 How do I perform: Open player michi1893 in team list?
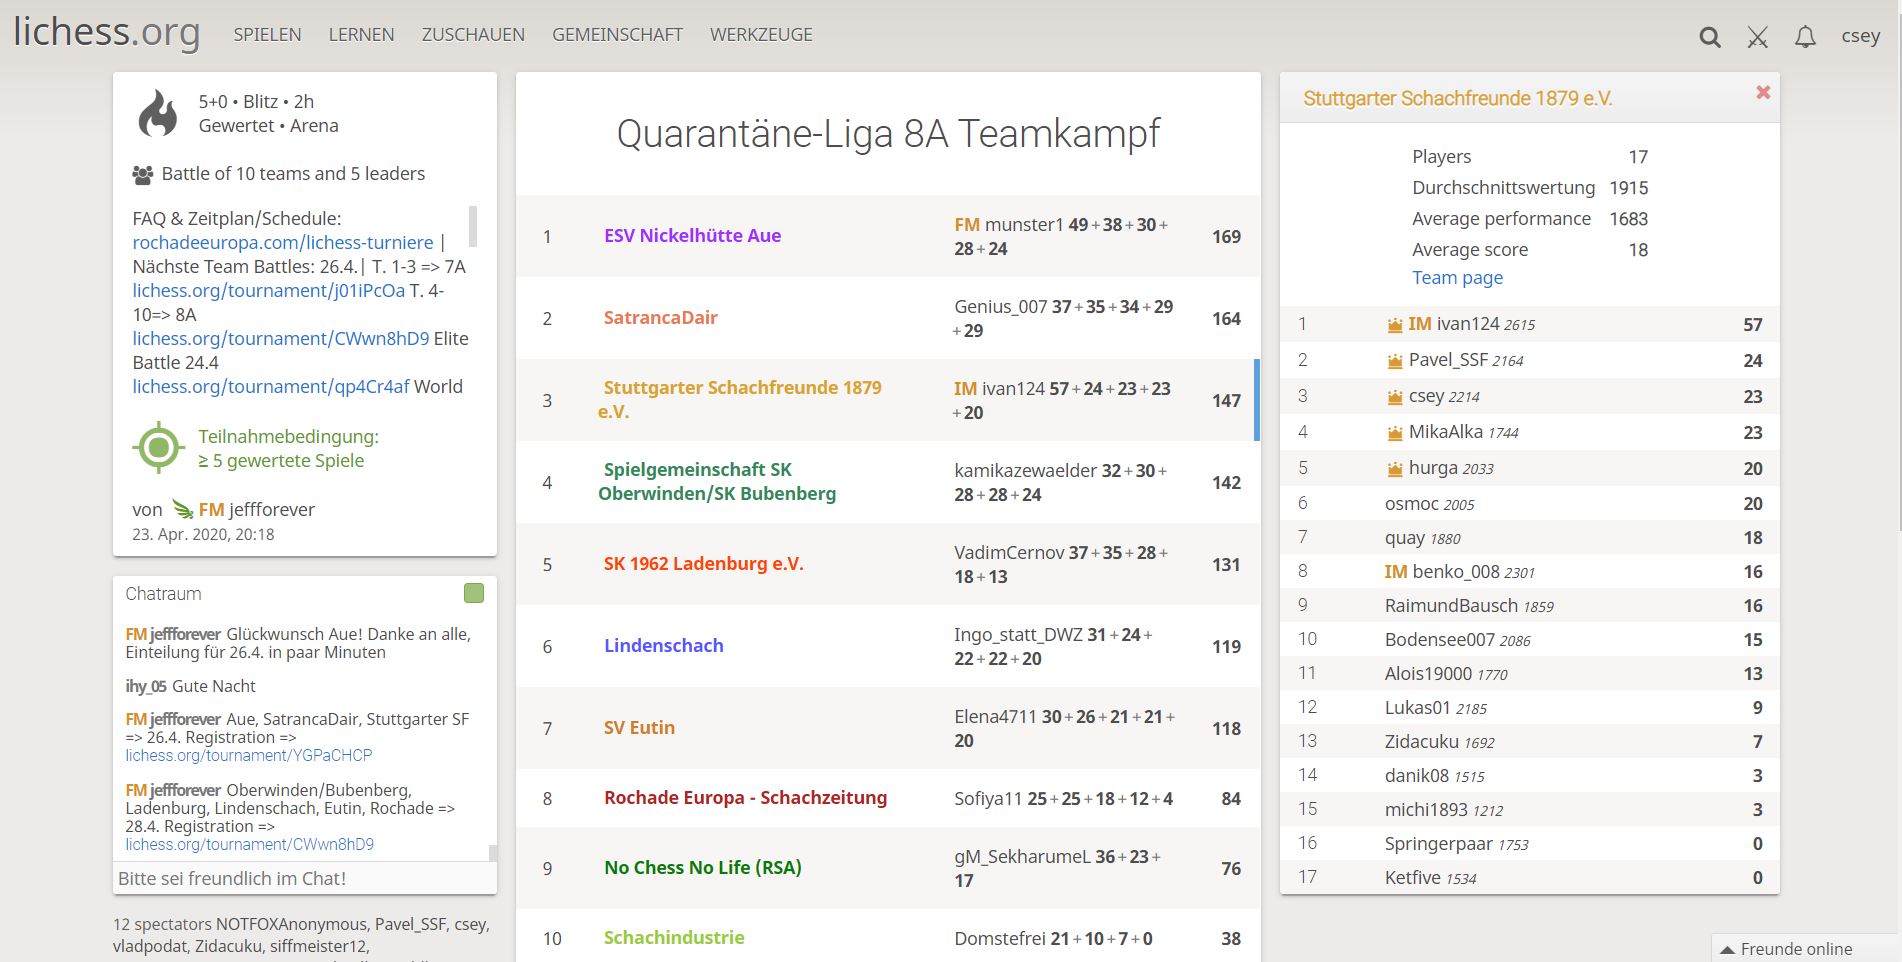point(1444,810)
